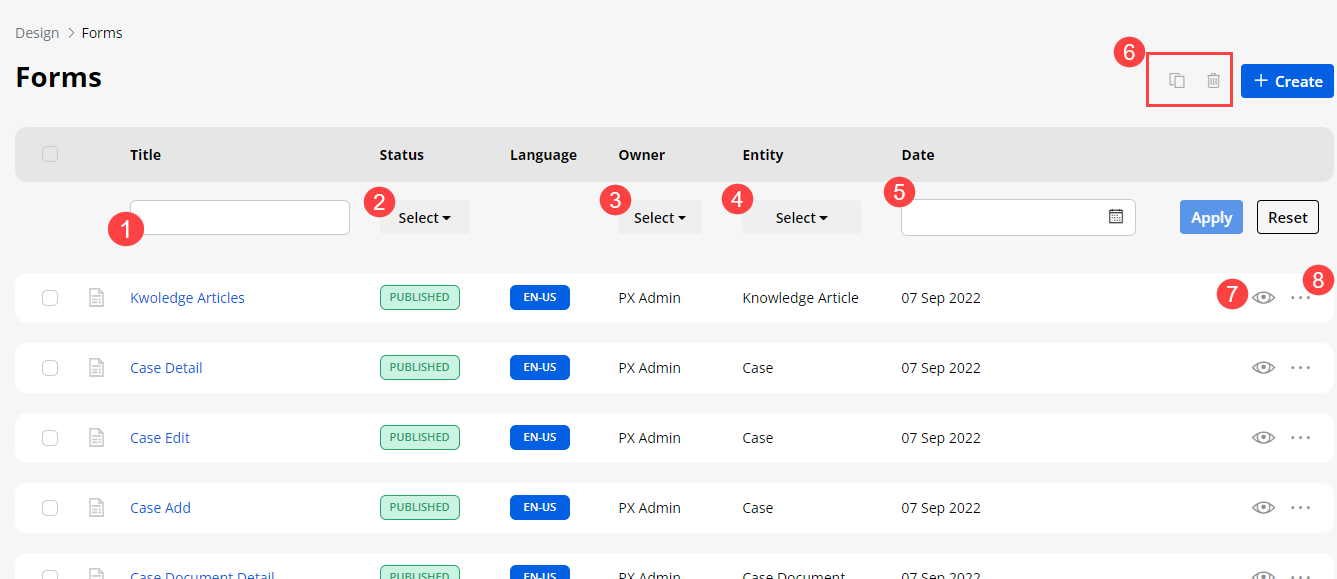The height and width of the screenshot is (579, 1337).
Task: Open the Owner Select dropdown
Action: [659, 218]
